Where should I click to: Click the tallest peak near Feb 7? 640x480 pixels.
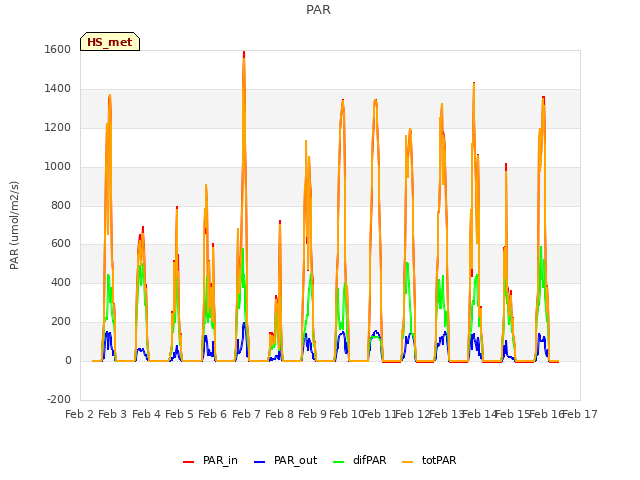coord(244,53)
